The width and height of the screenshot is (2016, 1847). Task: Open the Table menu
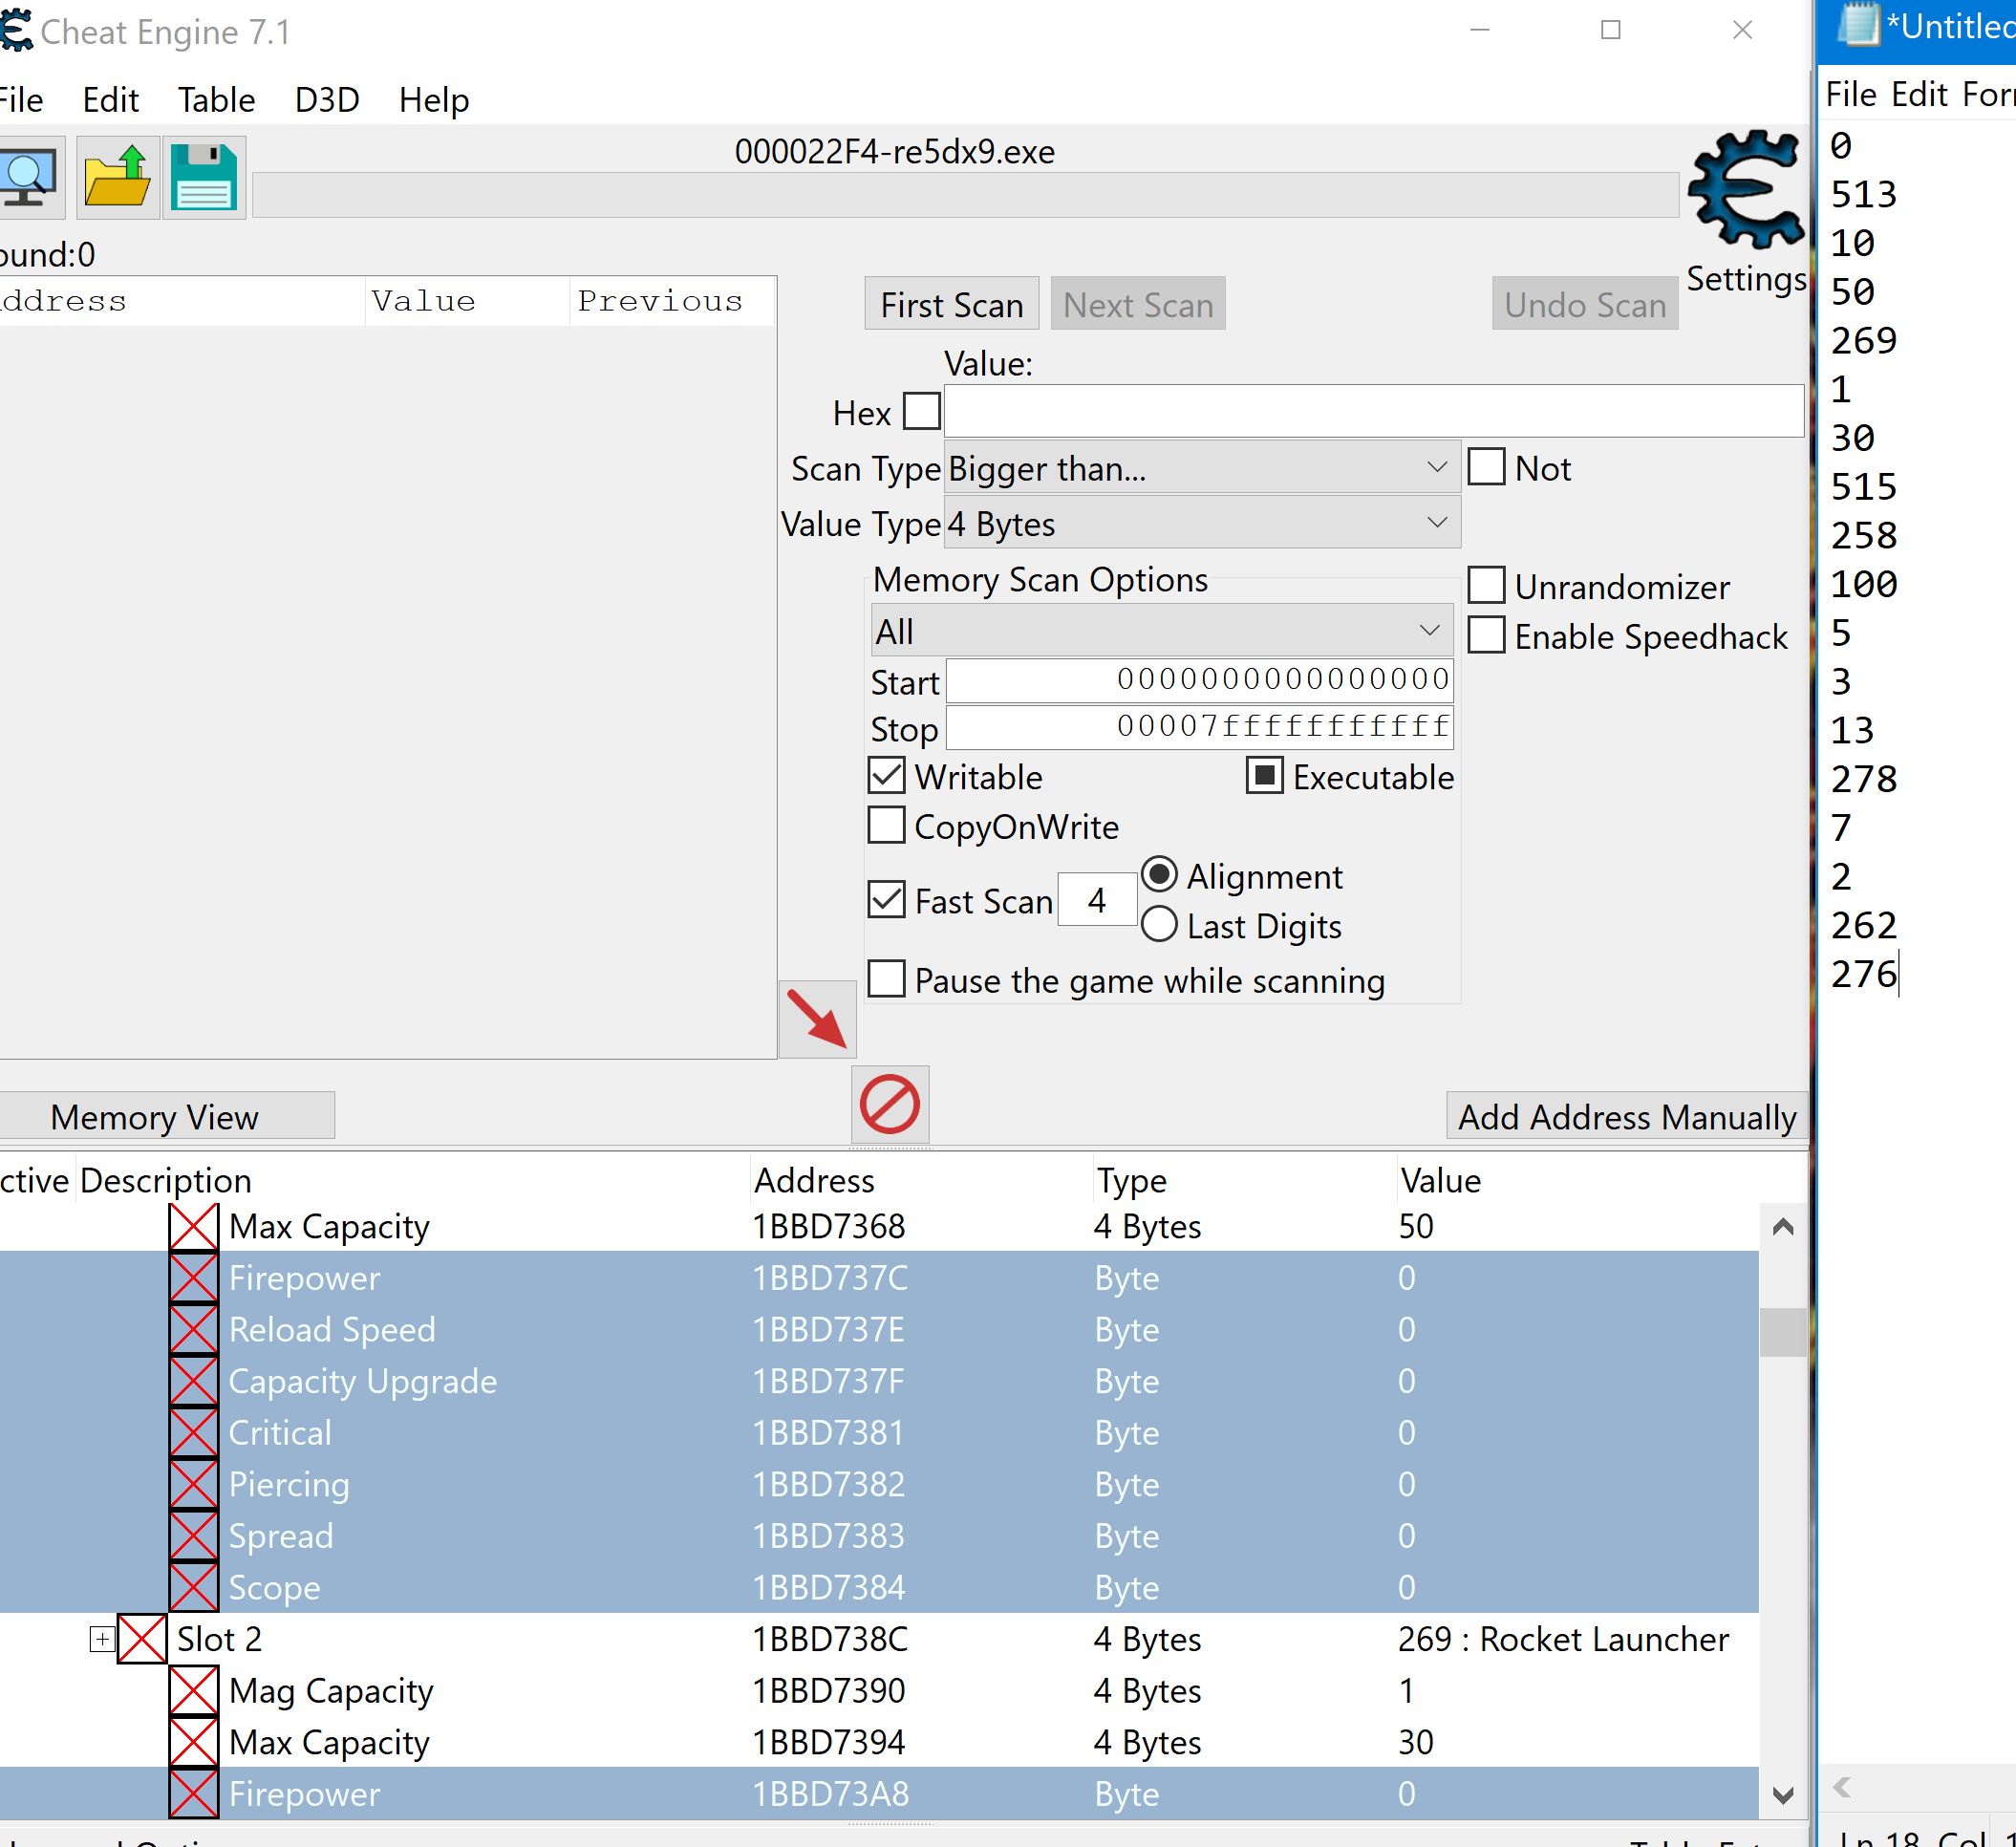point(216,100)
